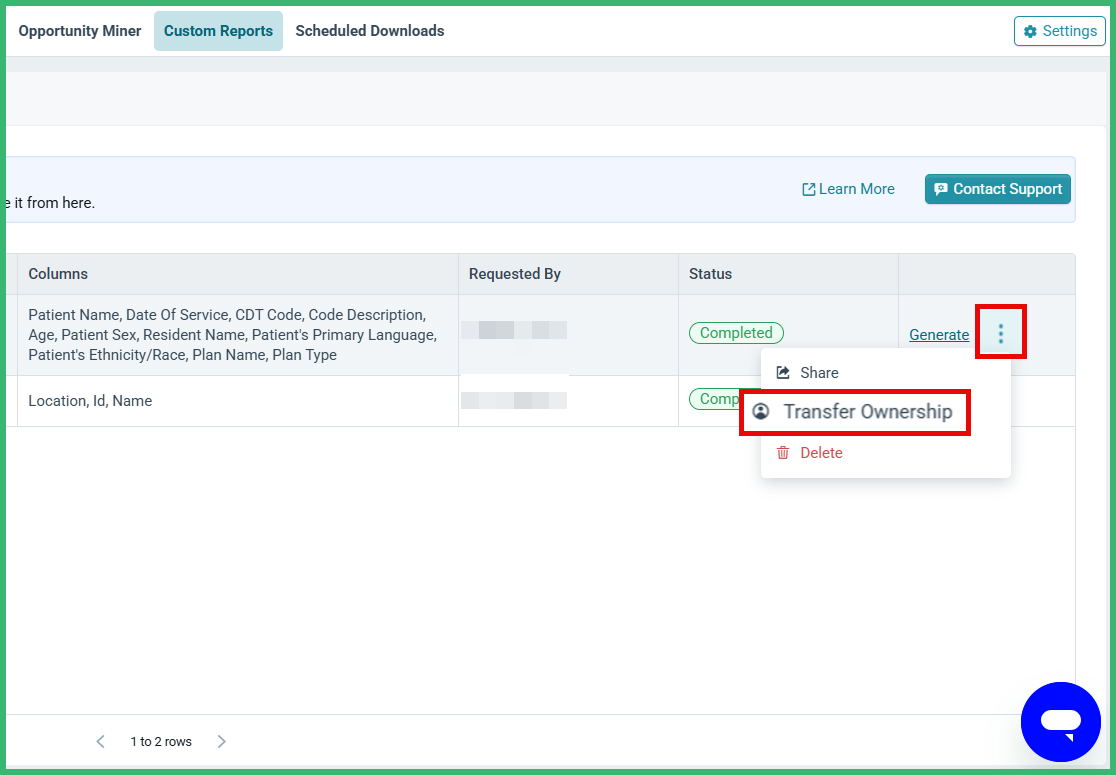
Task: Click the left pagination chevron
Action: click(x=100, y=741)
